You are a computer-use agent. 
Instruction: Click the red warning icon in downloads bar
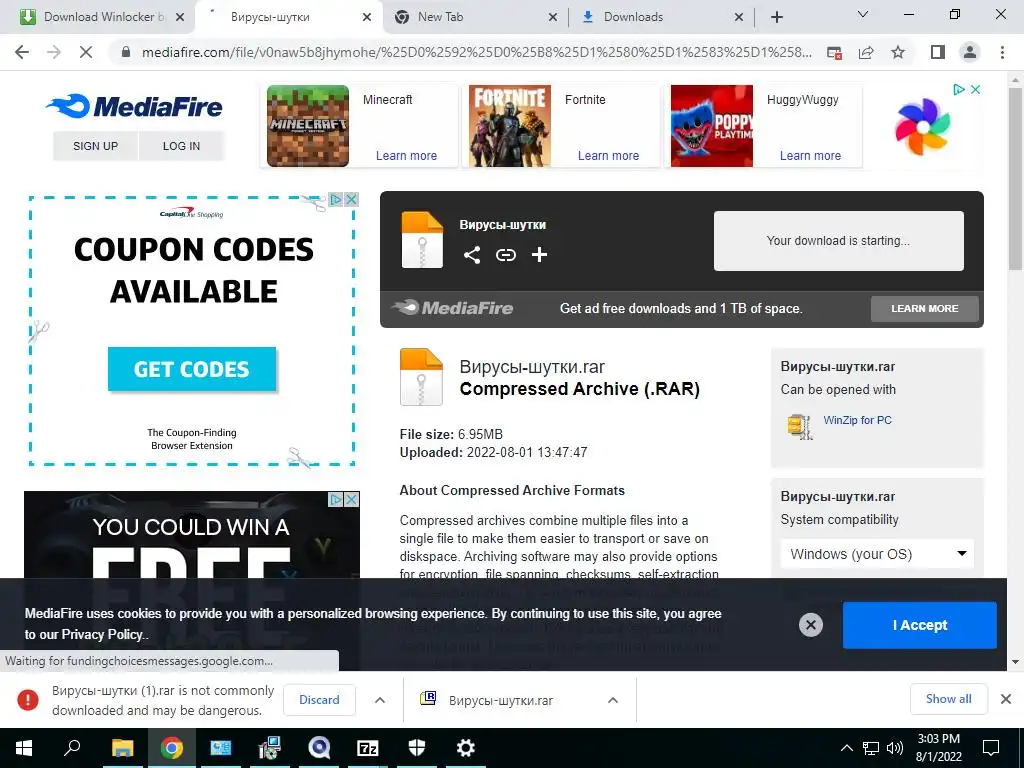(x=27, y=699)
